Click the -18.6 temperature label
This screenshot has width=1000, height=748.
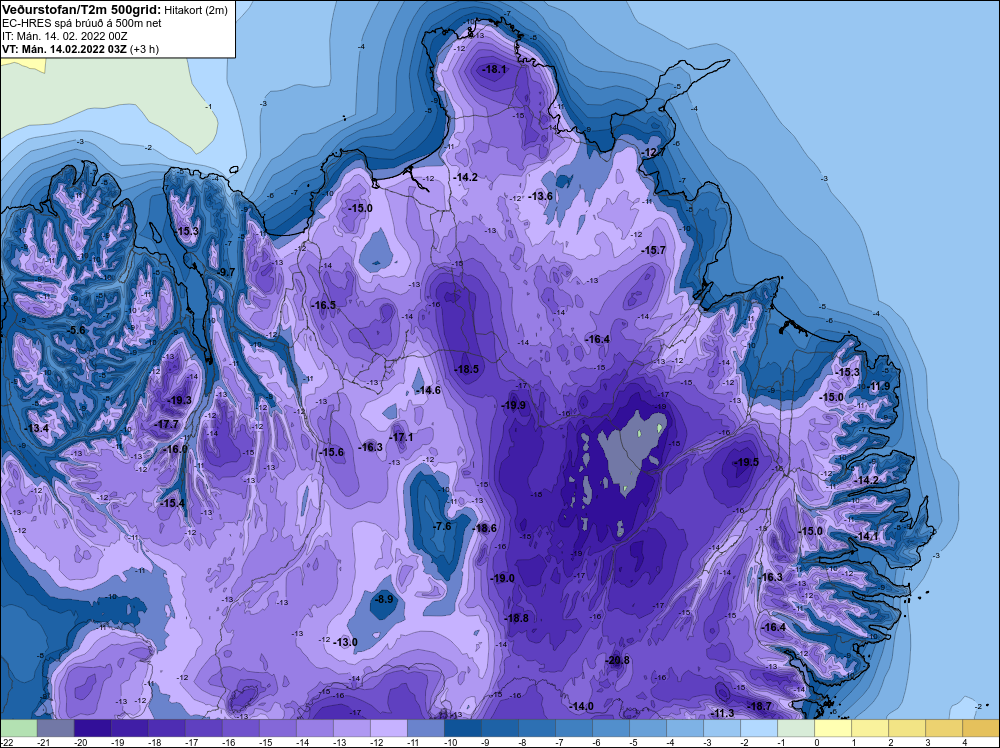(485, 528)
